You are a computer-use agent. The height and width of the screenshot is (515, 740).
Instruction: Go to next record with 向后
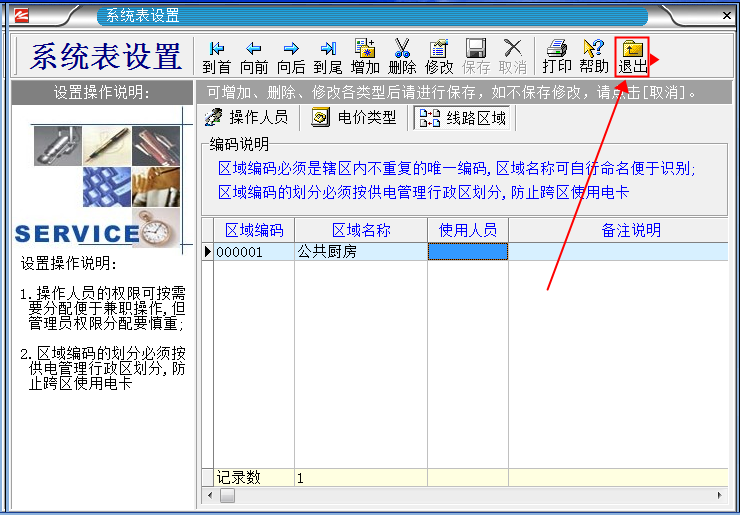(x=291, y=56)
